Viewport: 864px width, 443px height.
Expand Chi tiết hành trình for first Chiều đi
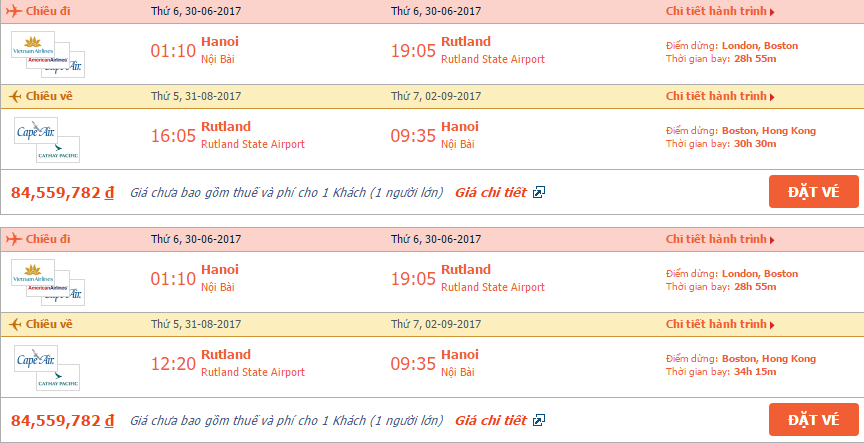coord(720,11)
